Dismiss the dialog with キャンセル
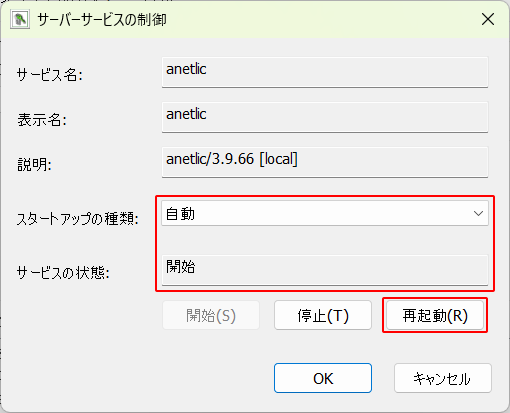 443,378
